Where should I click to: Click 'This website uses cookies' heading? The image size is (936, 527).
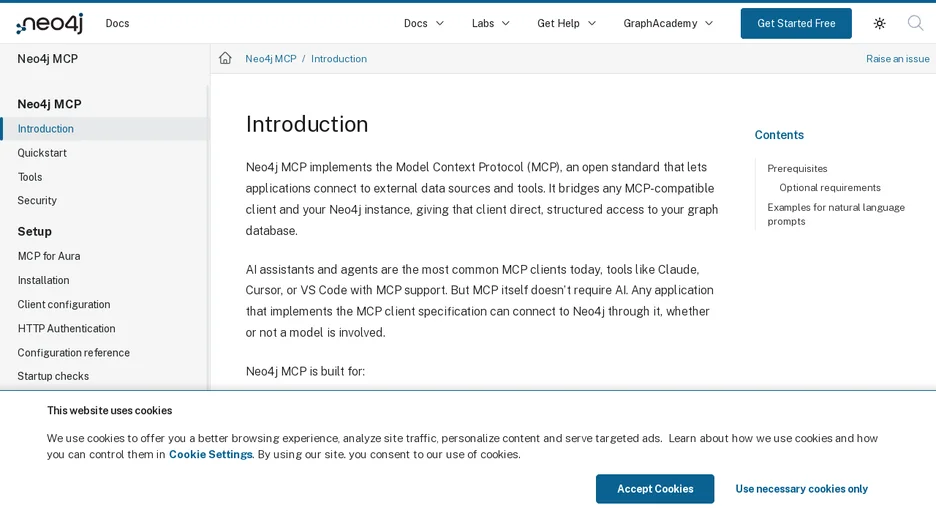click(x=109, y=411)
